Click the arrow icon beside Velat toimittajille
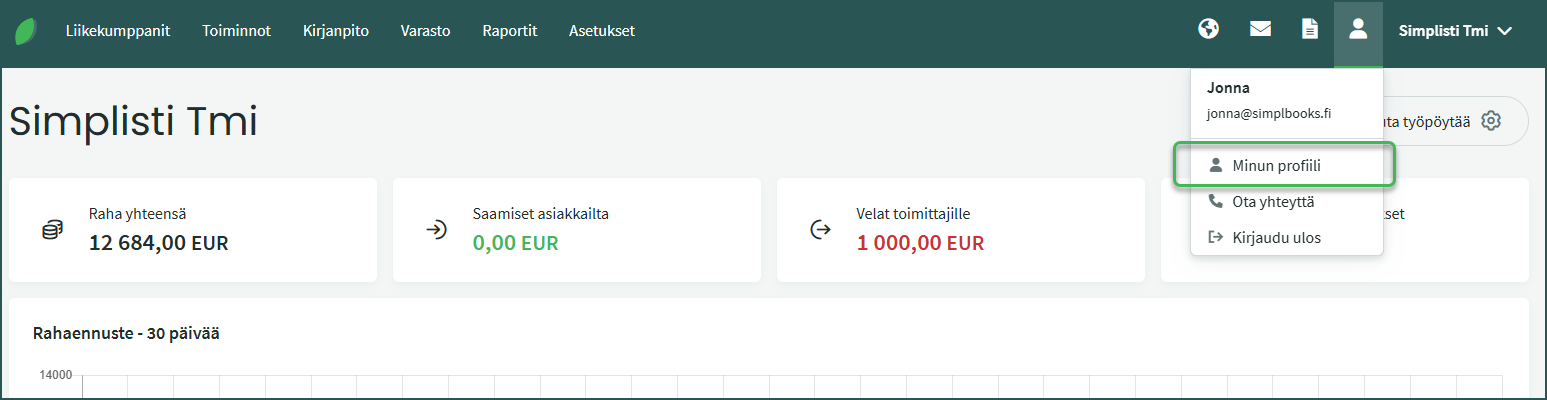Viewport: 1547px width, 400px height. click(820, 230)
